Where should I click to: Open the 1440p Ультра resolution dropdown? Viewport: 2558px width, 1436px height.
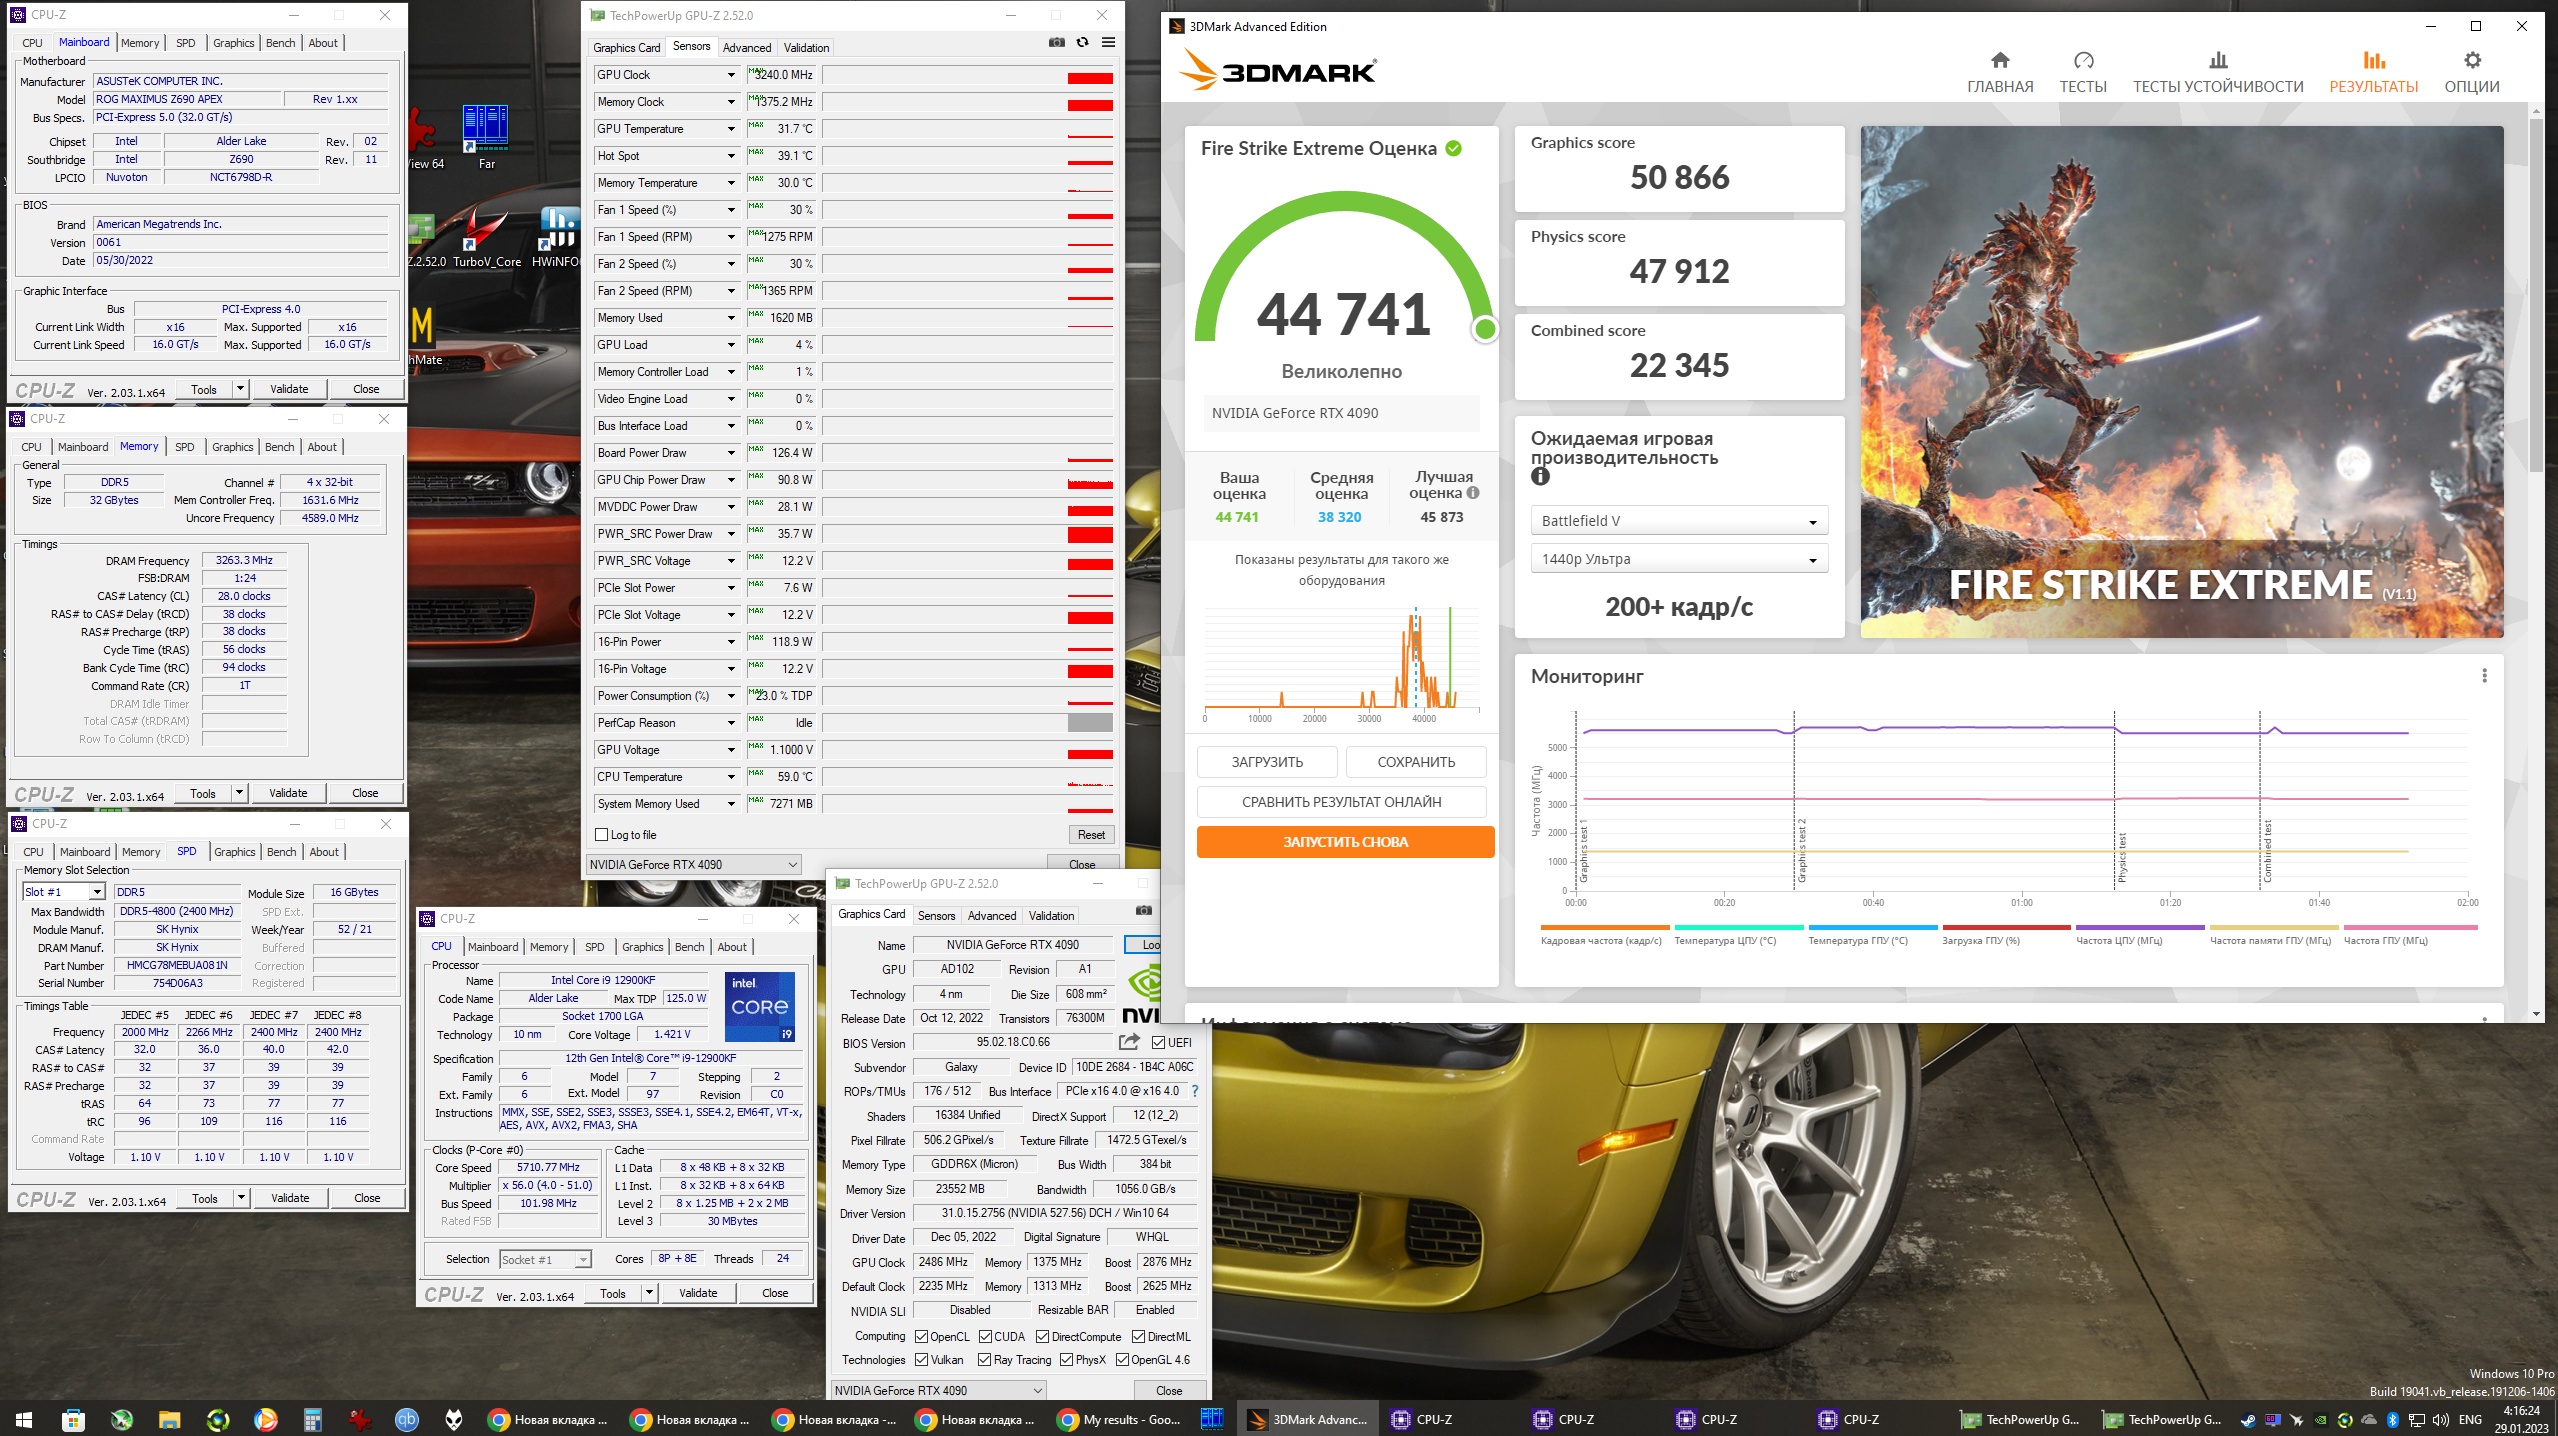[x=1679, y=559]
